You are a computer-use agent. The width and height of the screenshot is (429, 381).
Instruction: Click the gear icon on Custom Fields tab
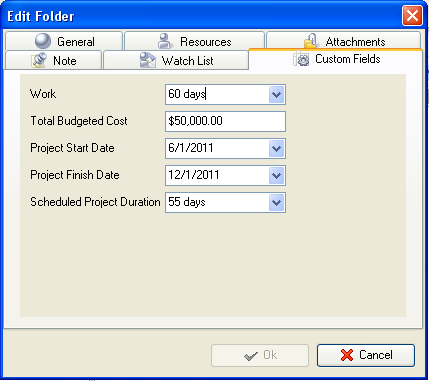(301, 59)
